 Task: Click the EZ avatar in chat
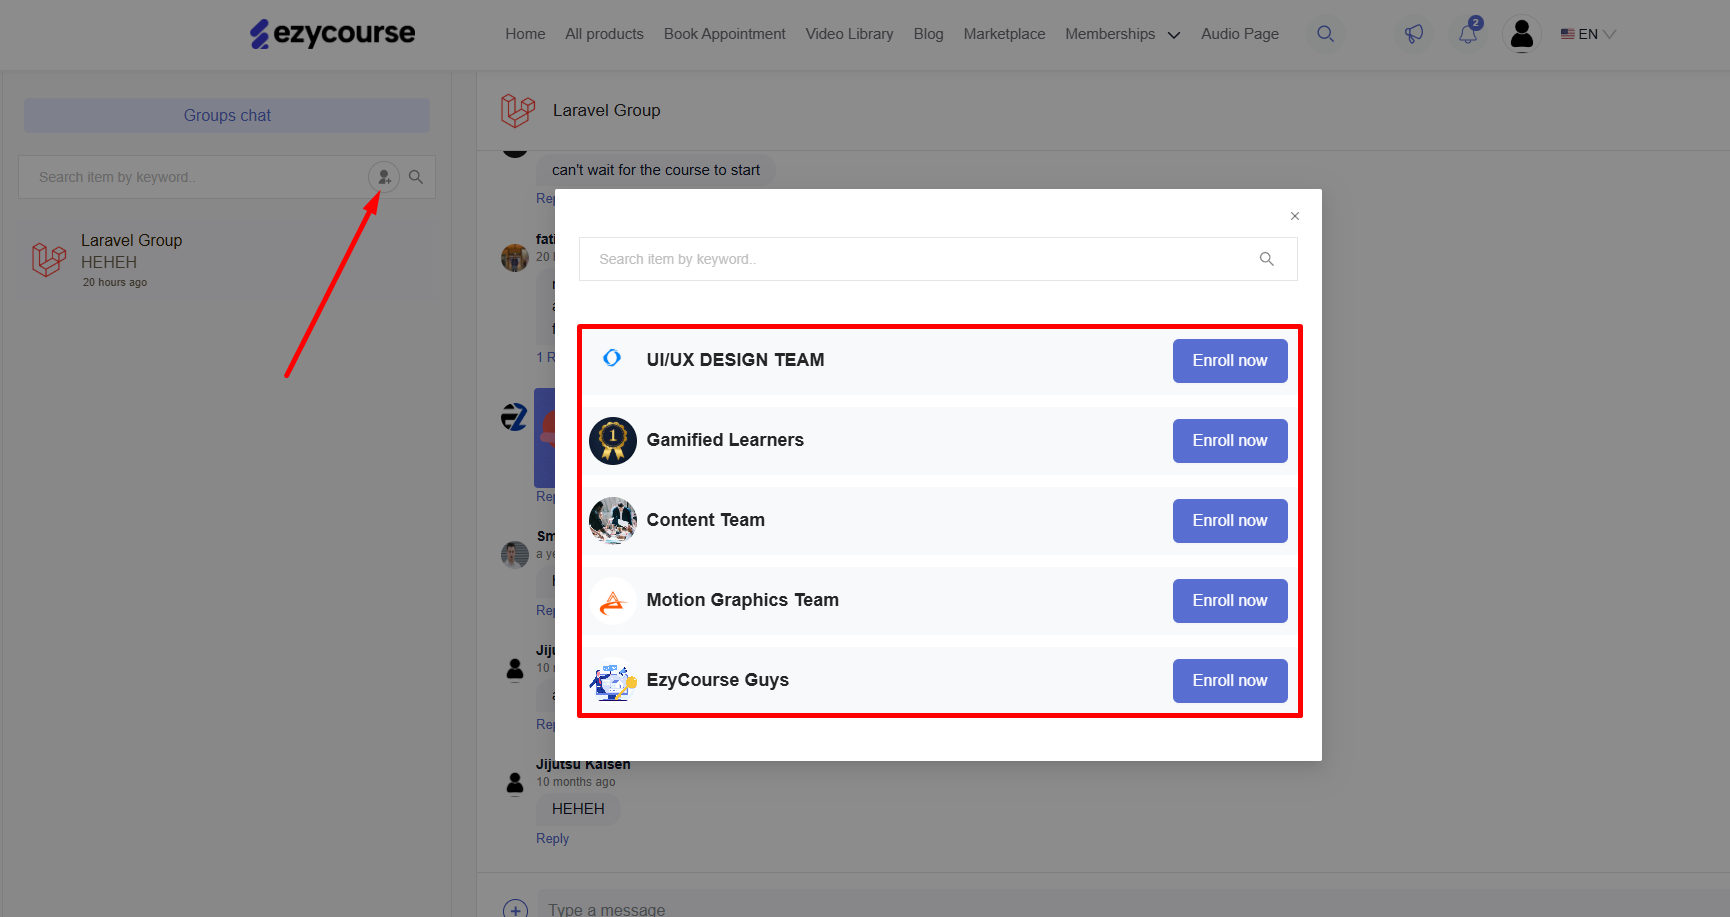click(x=514, y=416)
